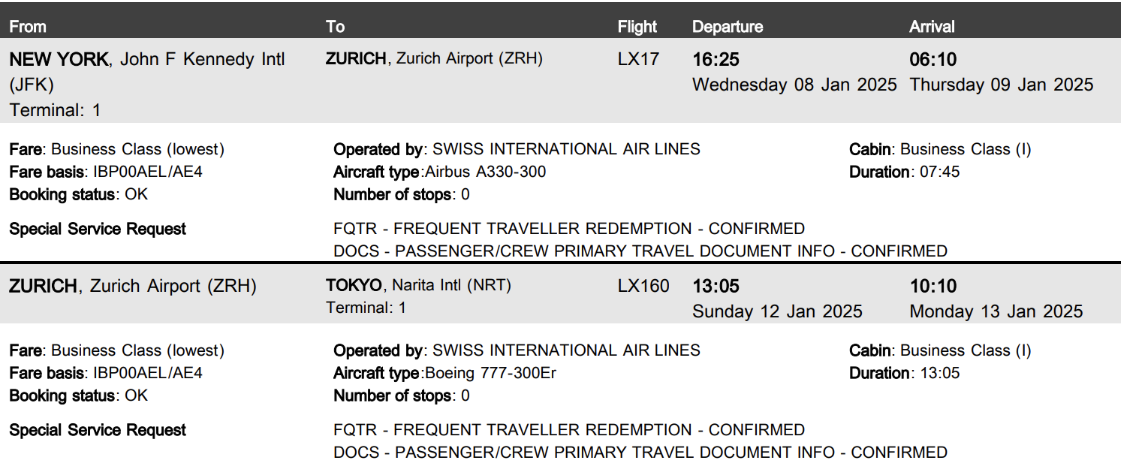This screenshot has height=462, width=1122.
Task: Select the 10:10 arrival time
Action: pyautogui.click(x=932, y=287)
